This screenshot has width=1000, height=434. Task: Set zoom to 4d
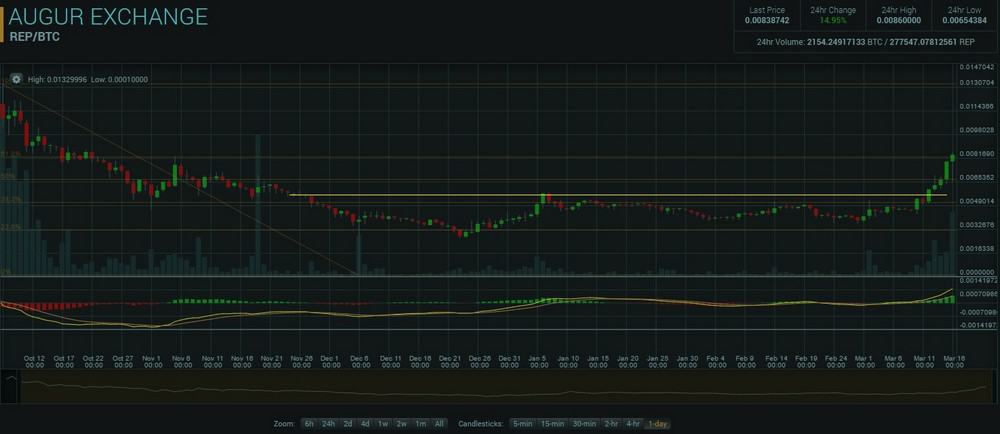pos(365,423)
